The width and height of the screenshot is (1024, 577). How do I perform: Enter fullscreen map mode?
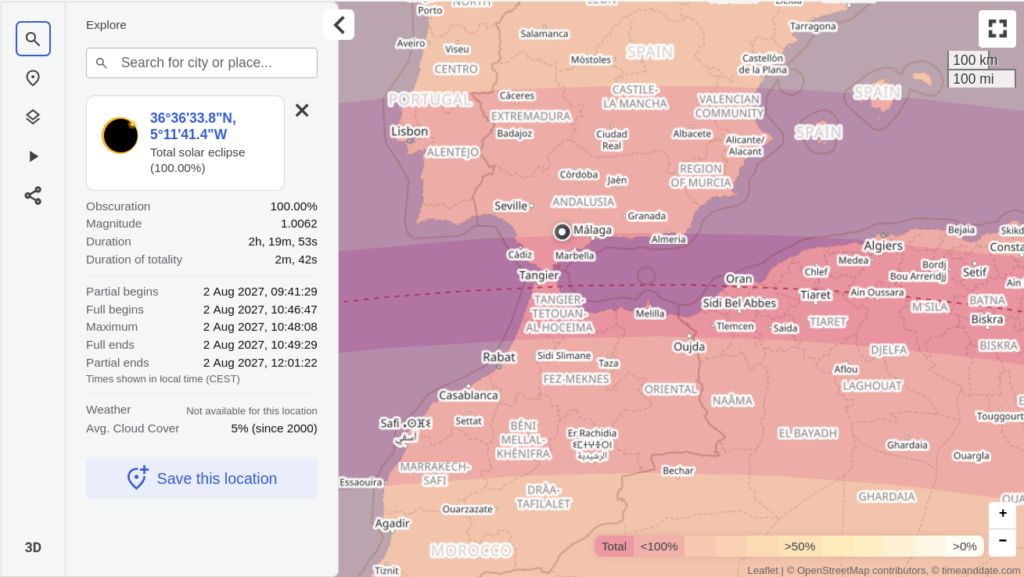click(997, 28)
